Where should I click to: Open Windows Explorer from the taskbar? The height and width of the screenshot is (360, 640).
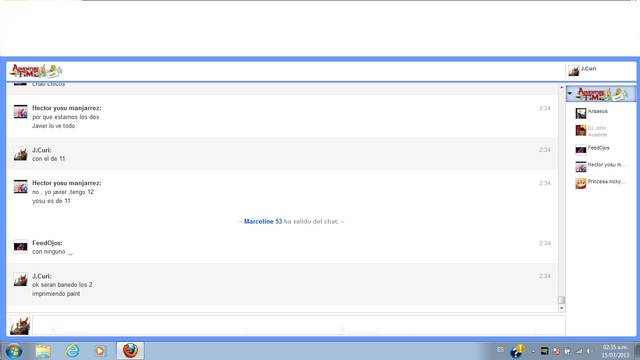point(43,351)
